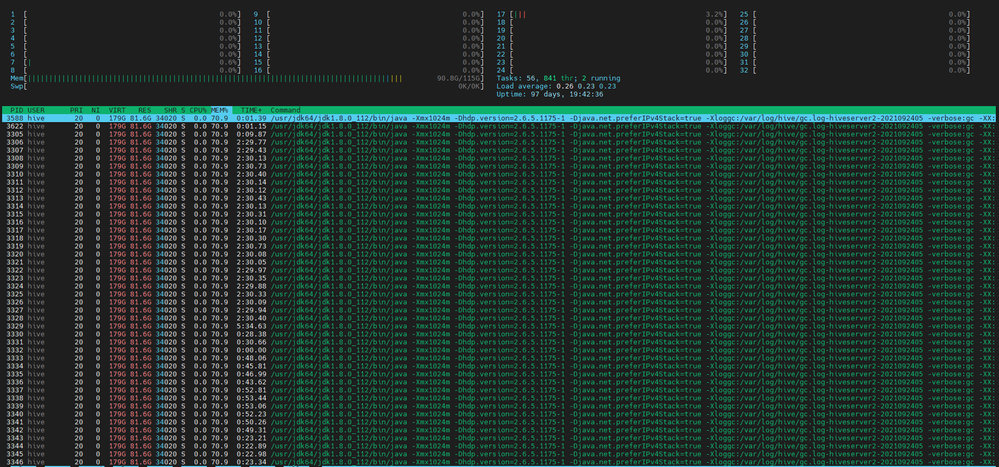This screenshot has width=999, height=467.
Task: Click the CPU 7 usage meter
Action: 126,62
